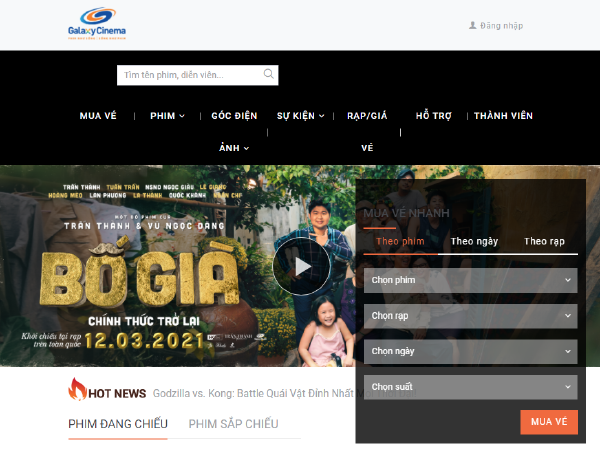Click chevron next to PHIM
This screenshot has height=450, width=600.
182,116
